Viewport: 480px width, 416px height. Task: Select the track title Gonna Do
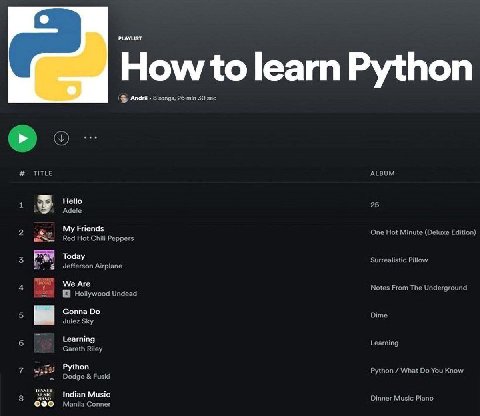(81, 311)
